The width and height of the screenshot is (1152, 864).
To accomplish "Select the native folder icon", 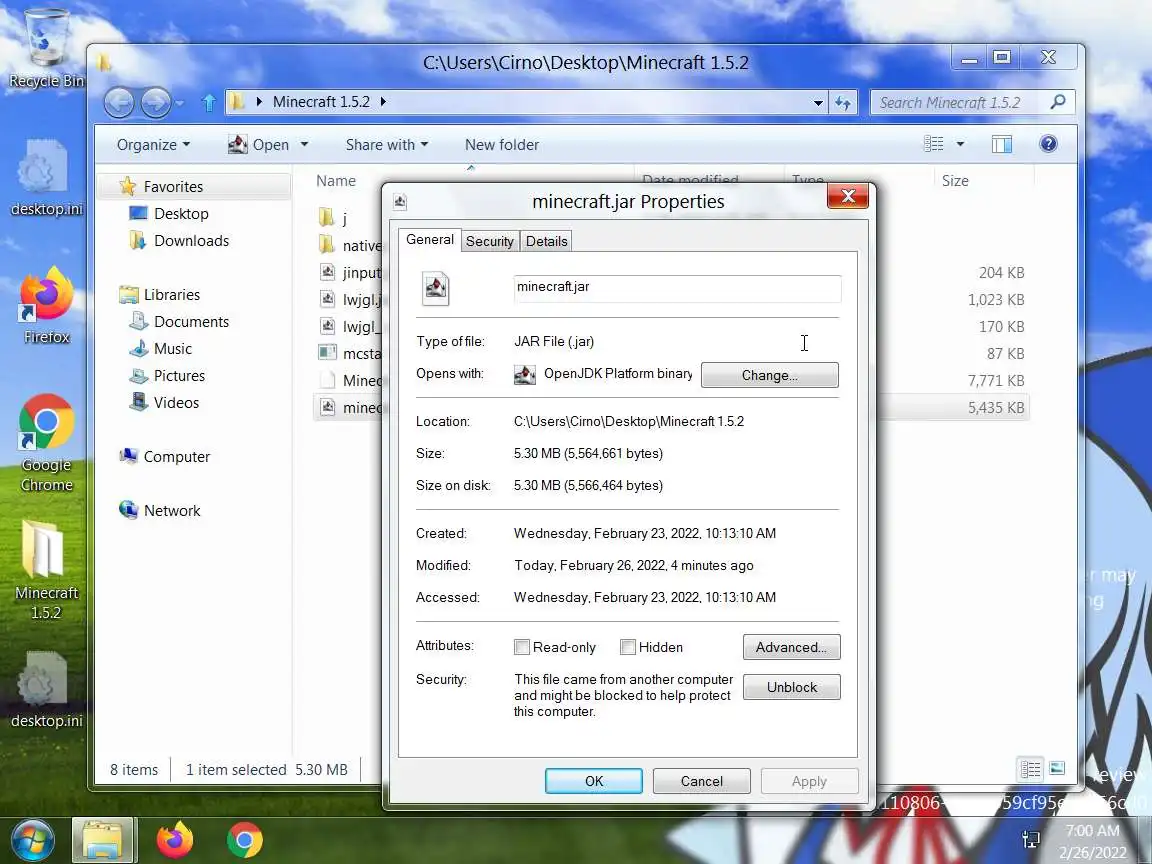I will point(327,245).
